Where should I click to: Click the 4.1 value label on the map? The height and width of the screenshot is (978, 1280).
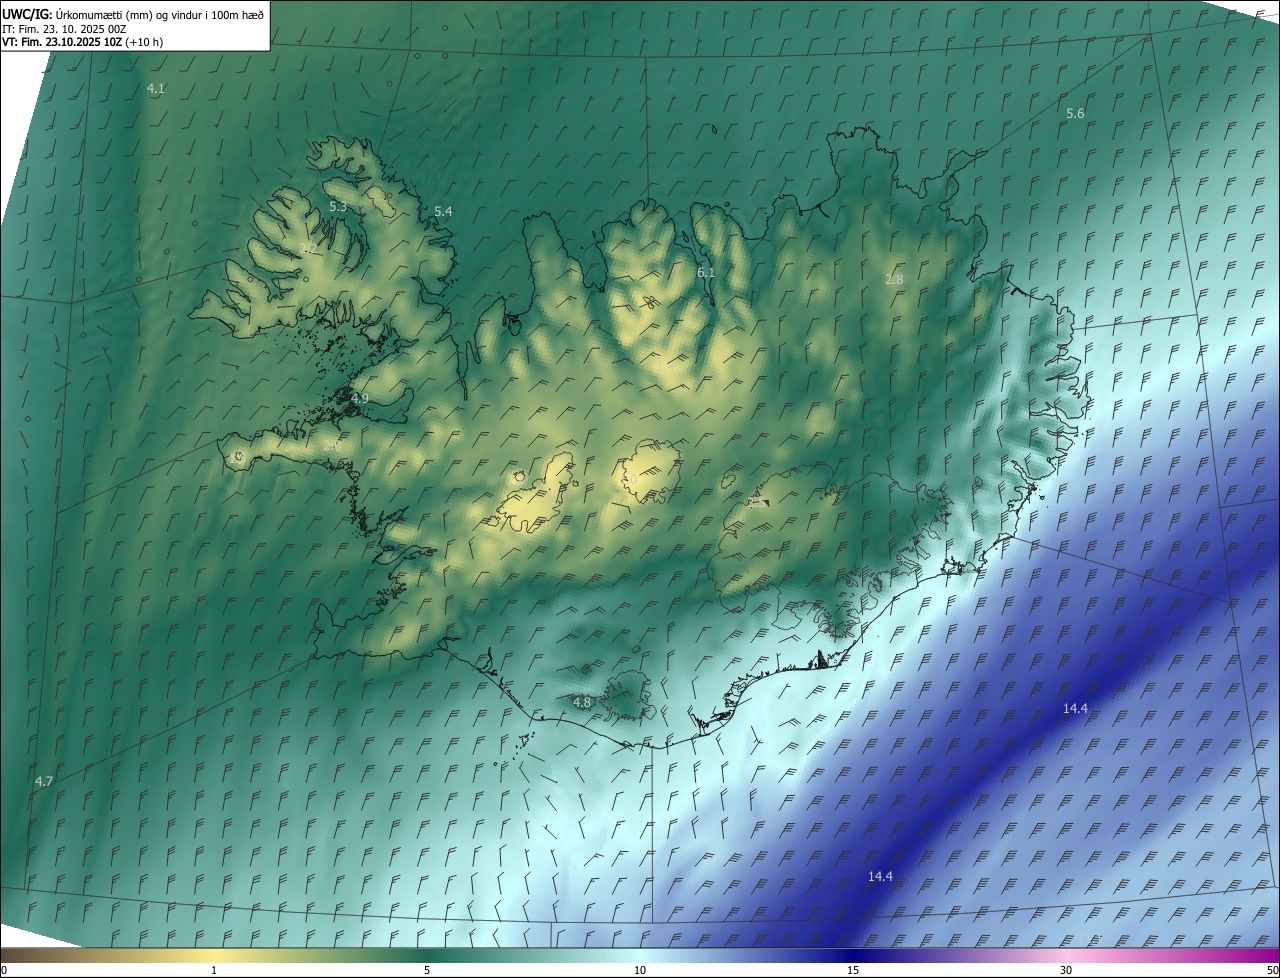click(x=156, y=89)
